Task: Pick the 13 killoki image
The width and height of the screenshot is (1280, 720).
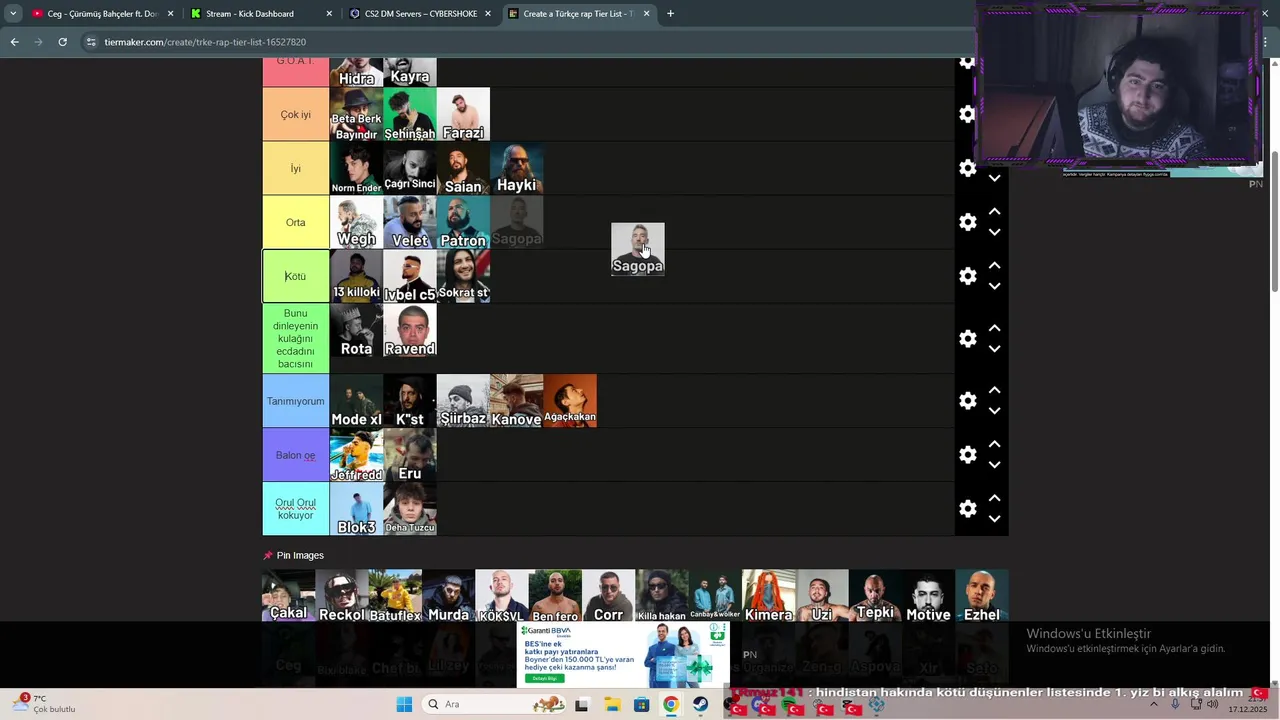Action: click(356, 276)
